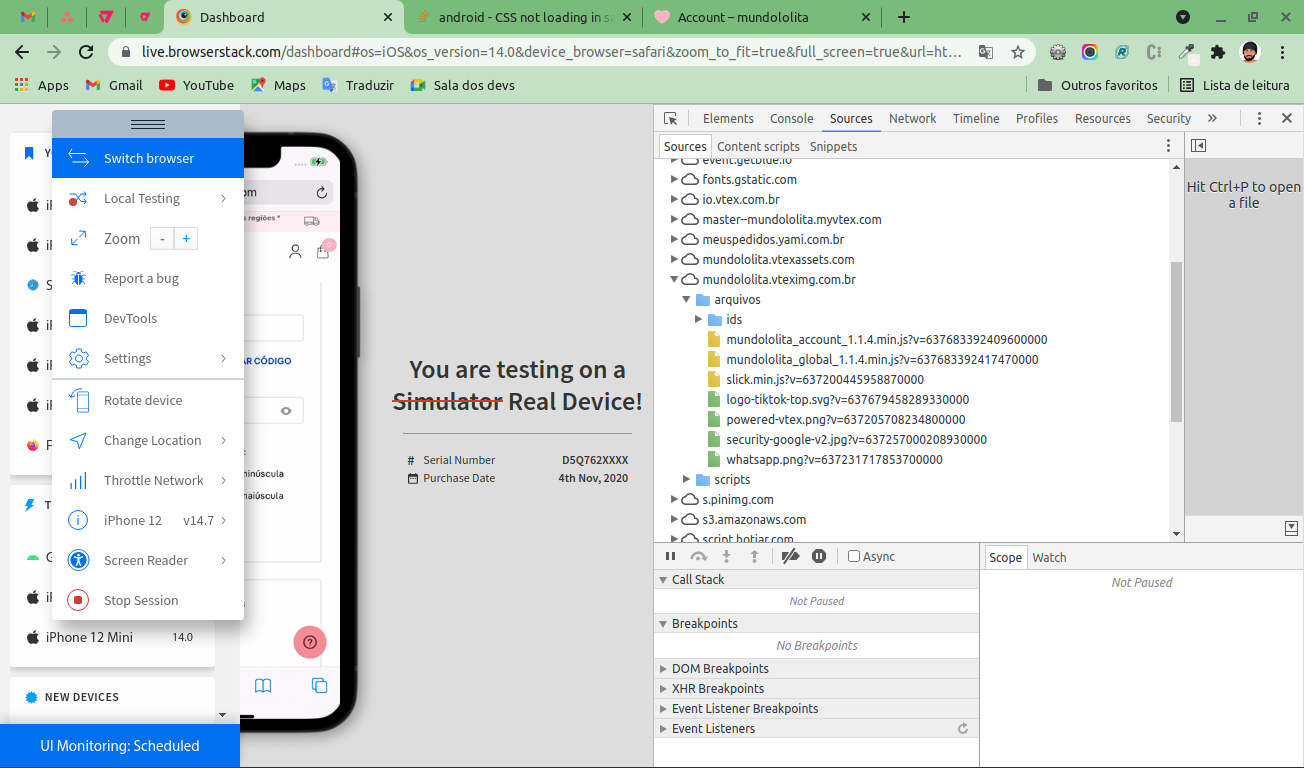Bookmark this page with the star icon
Screen dimensions: 1304x768
[1018, 52]
